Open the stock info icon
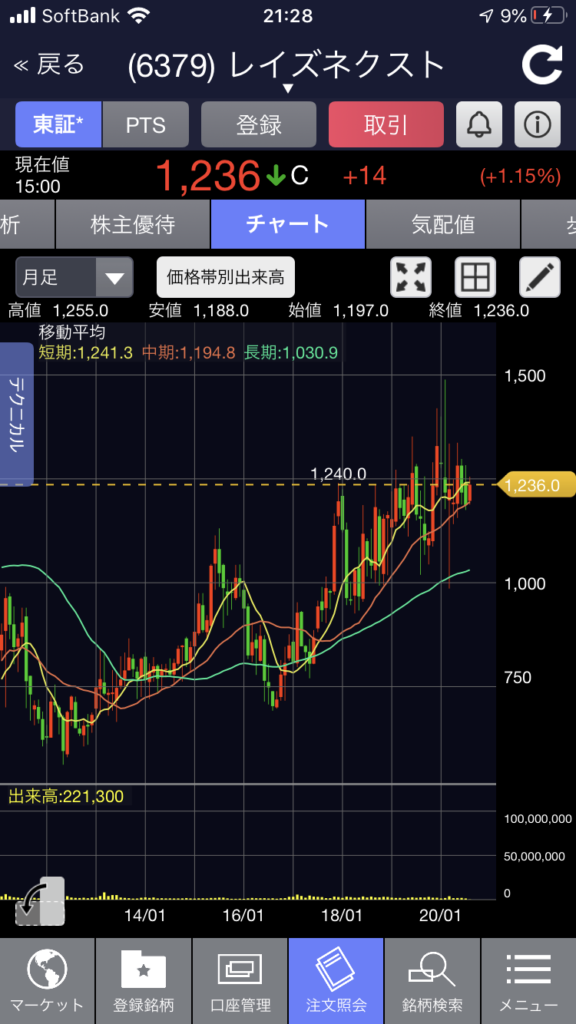The image size is (576, 1024). click(537, 124)
